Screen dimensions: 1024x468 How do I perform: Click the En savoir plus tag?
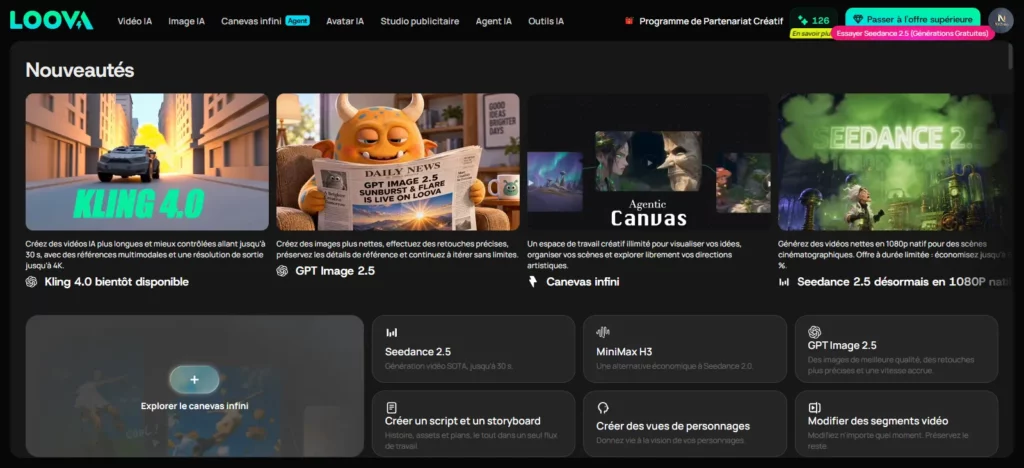812,33
